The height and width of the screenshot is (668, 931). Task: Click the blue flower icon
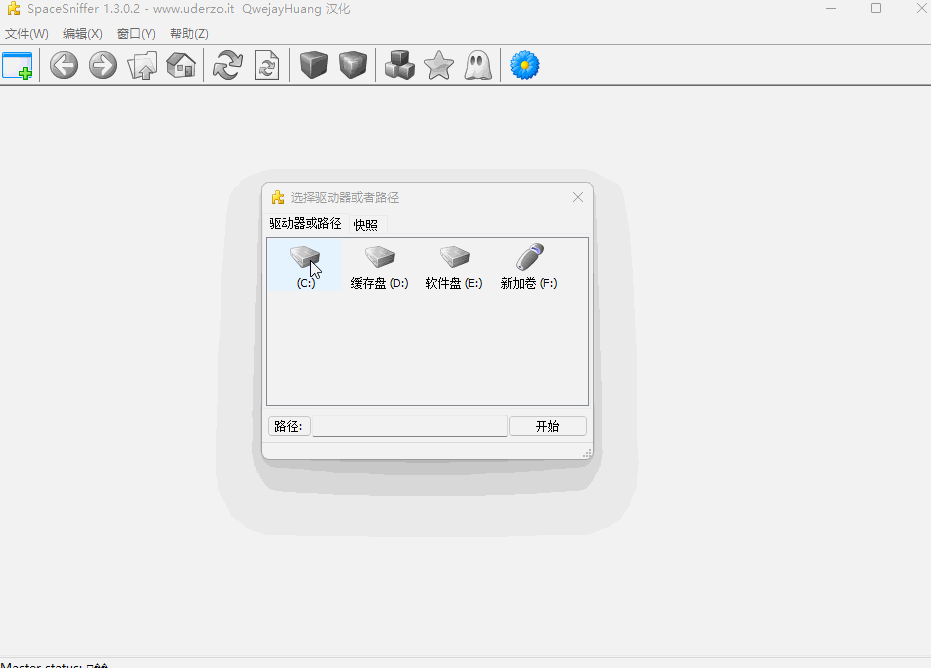(525, 66)
